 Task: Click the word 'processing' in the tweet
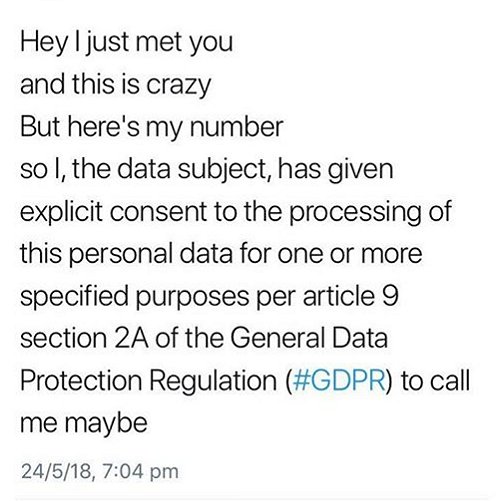(x=355, y=213)
